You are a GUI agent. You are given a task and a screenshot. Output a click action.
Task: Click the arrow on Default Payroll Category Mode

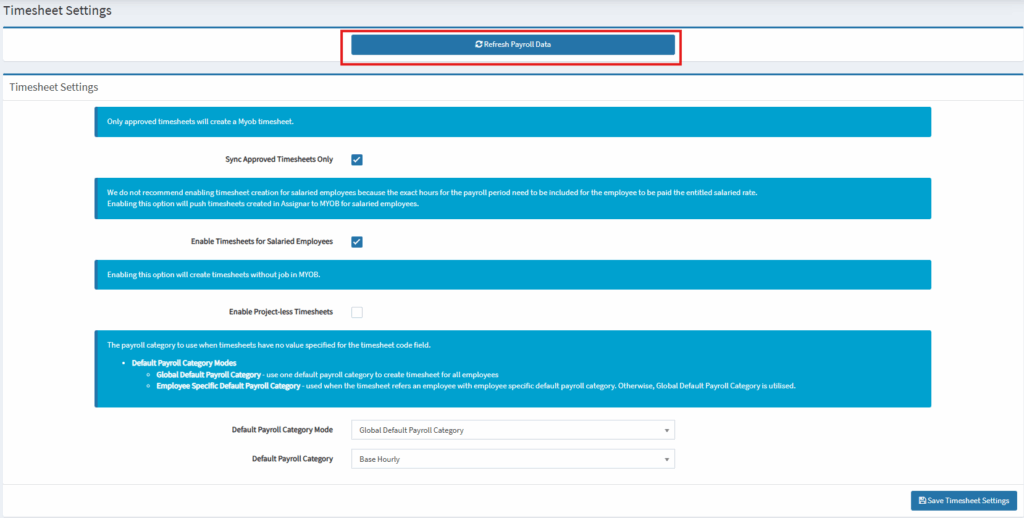coord(666,431)
